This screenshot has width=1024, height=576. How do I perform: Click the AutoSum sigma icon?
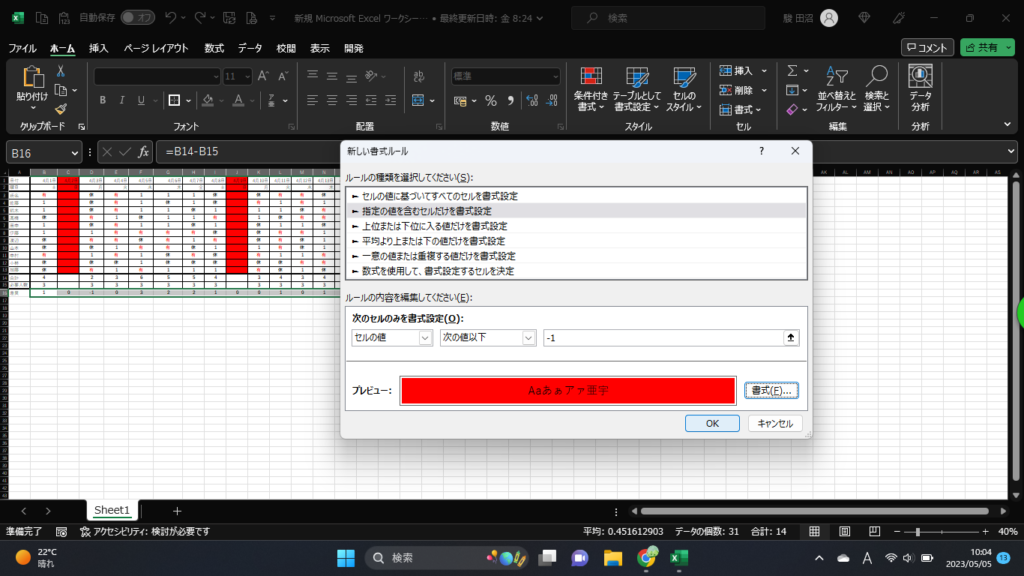point(792,71)
